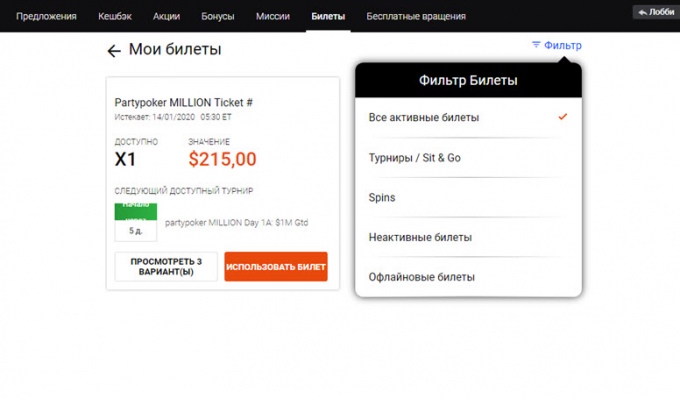Click the Использовать билет button
This screenshot has height=399, width=680.
pyautogui.click(x=276, y=267)
